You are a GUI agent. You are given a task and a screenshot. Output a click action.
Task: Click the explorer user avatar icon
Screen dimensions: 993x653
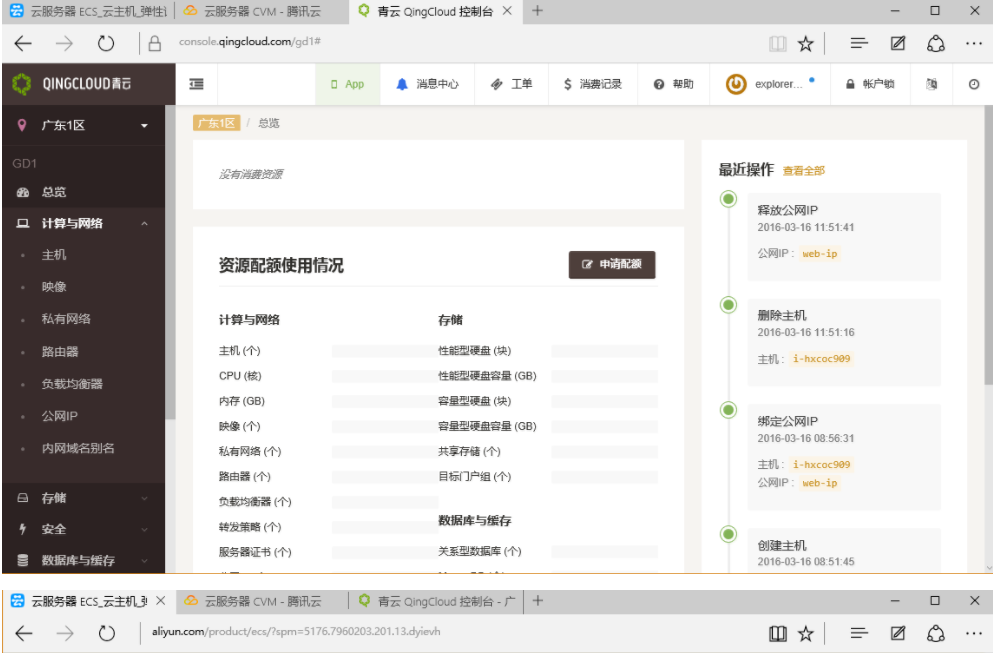point(736,84)
